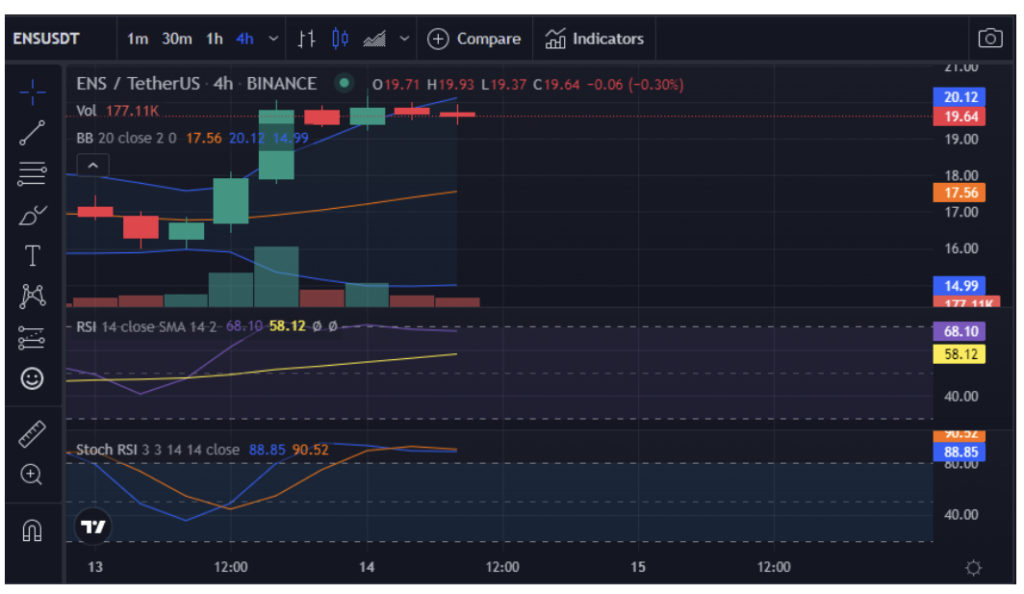Open the Indicators menu
Image resolution: width=1024 pixels, height=594 pixels.
click(x=594, y=39)
